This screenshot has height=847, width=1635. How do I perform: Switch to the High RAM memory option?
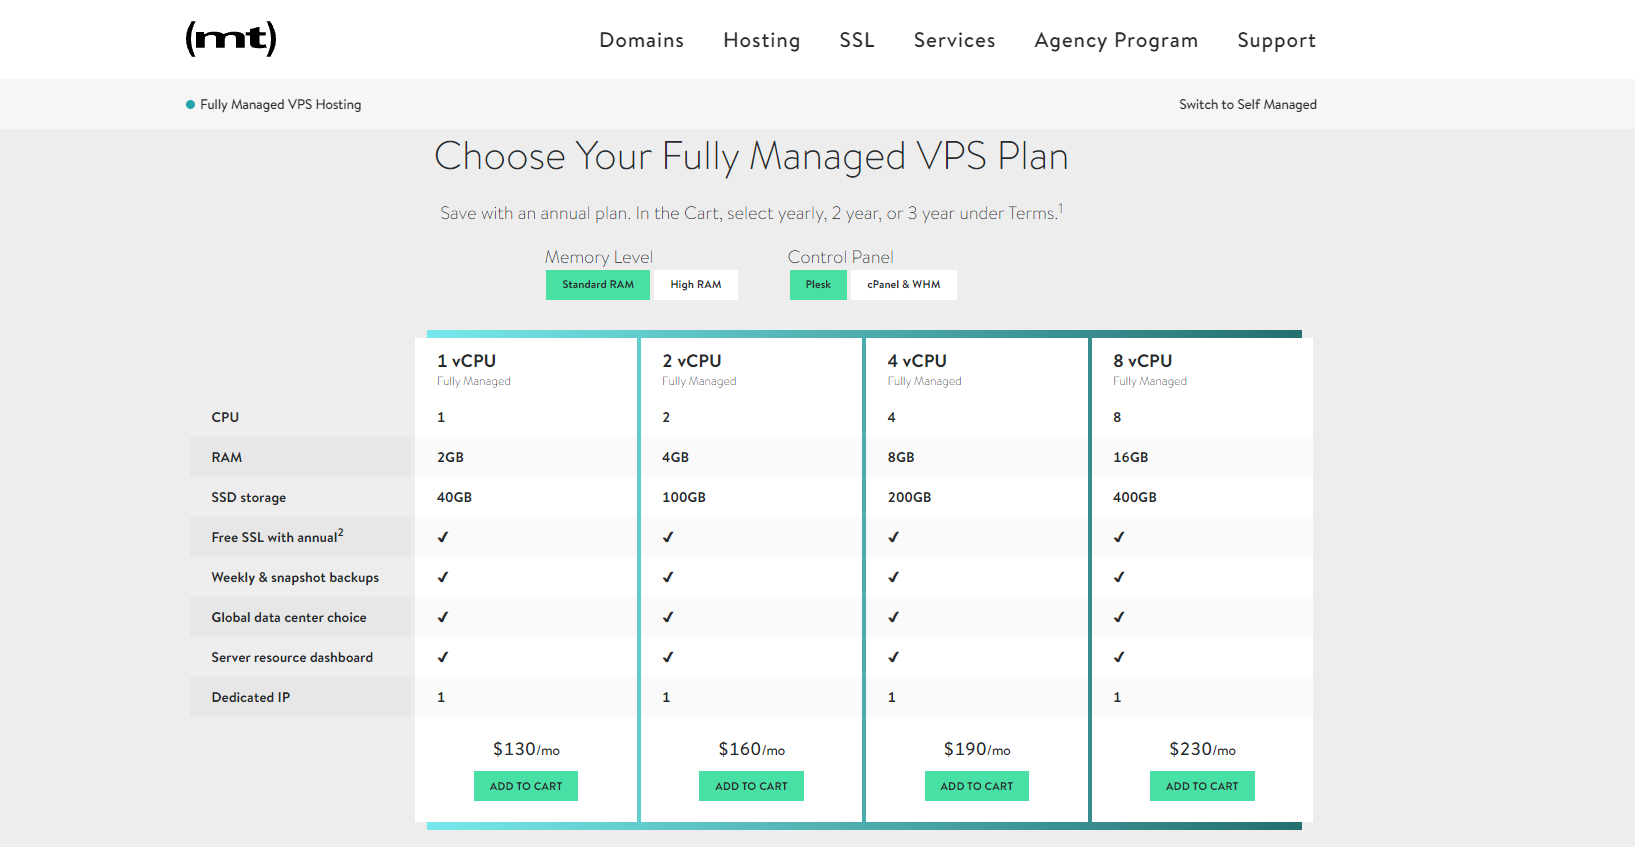pyautogui.click(x=695, y=284)
